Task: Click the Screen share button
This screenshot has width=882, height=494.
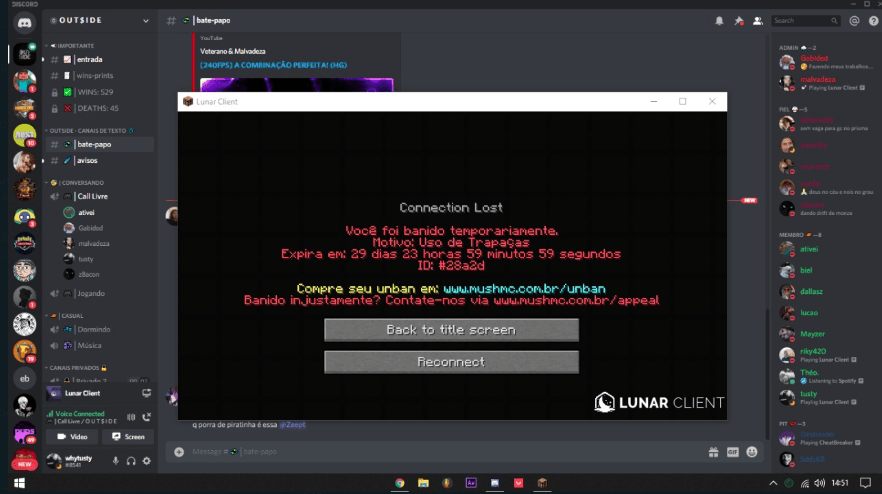Action: [x=128, y=437]
